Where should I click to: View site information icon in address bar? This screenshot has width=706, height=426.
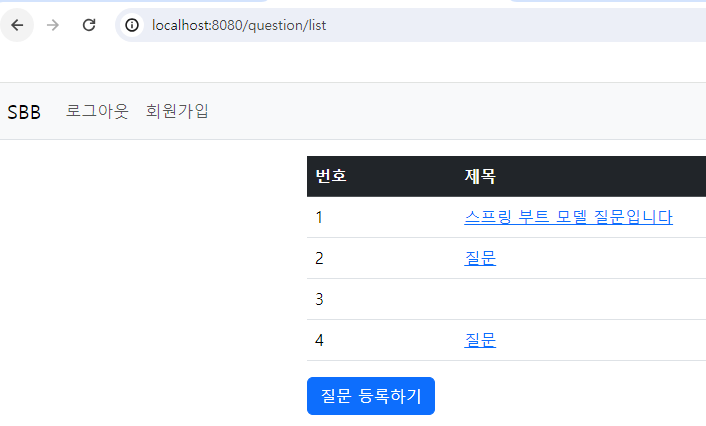pyautogui.click(x=132, y=25)
